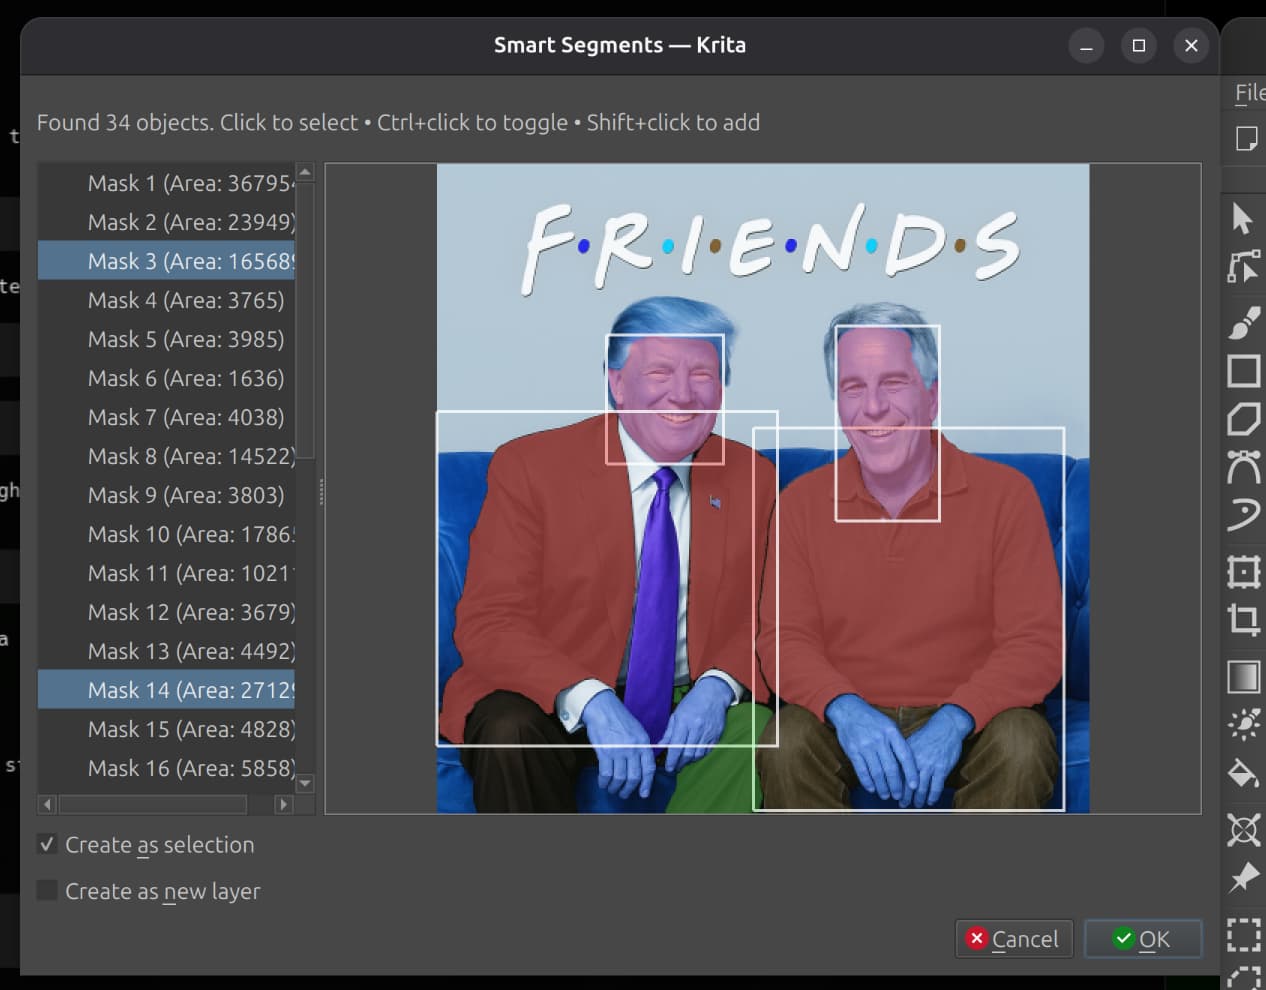The height and width of the screenshot is (990, 1266).
Task: Activate the Rectangular Selection tool
Action: [x=1243, y=934]
